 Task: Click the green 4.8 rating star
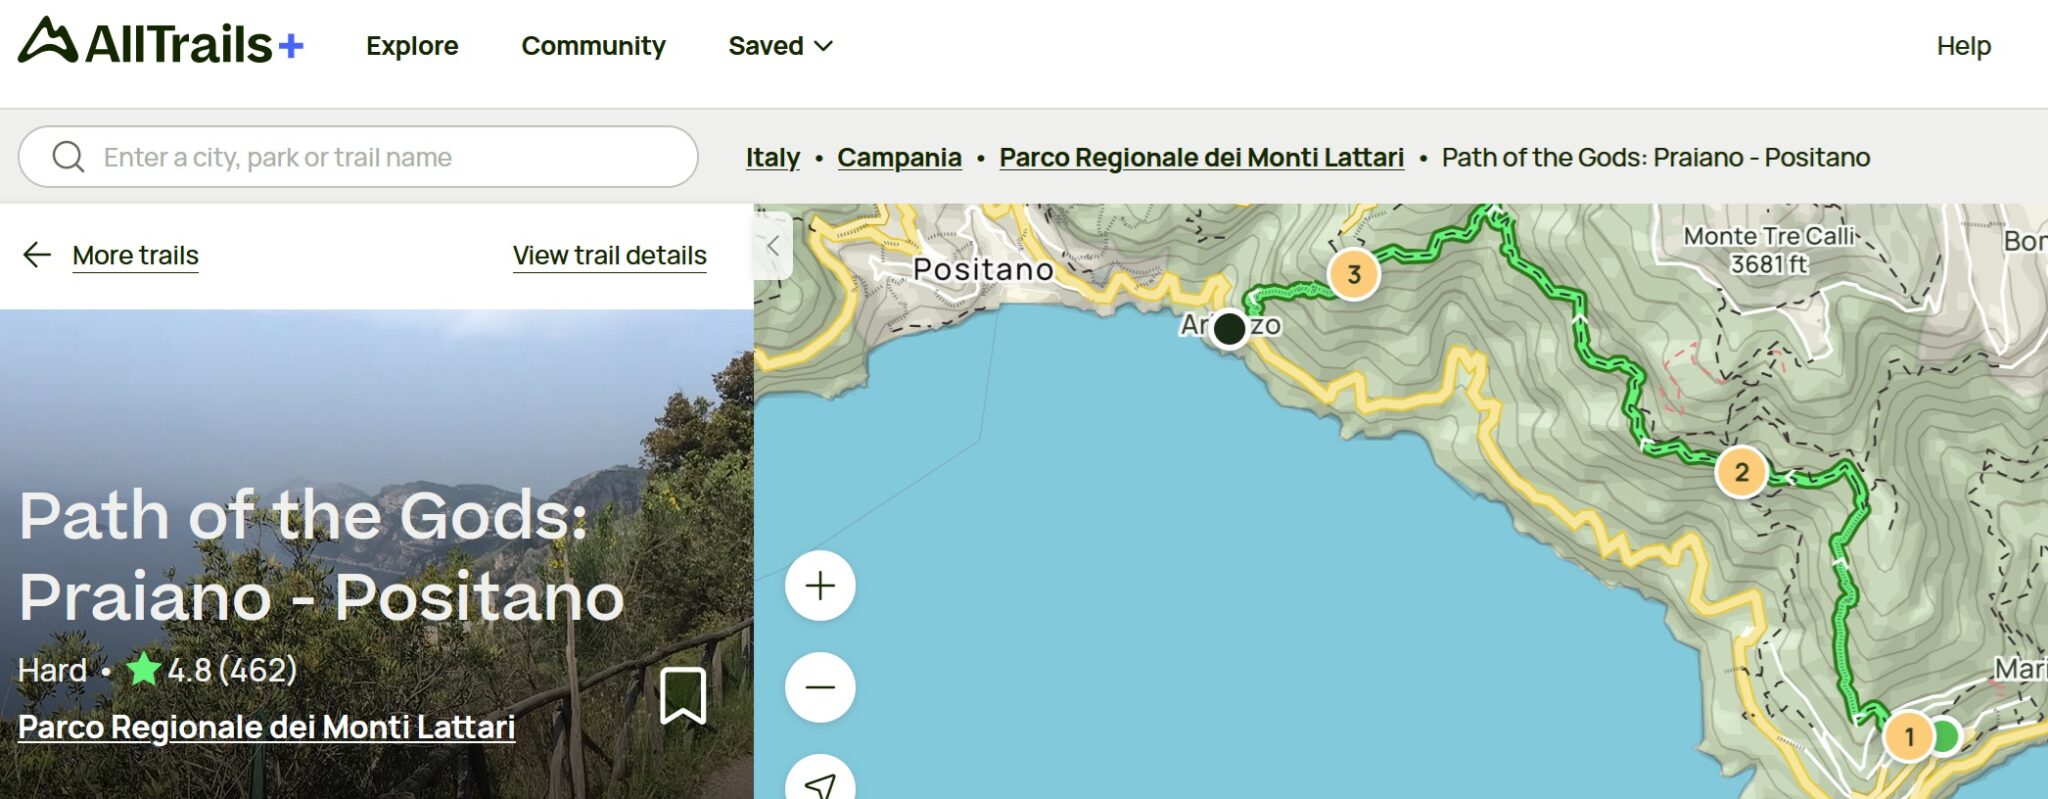pos(142,670)
